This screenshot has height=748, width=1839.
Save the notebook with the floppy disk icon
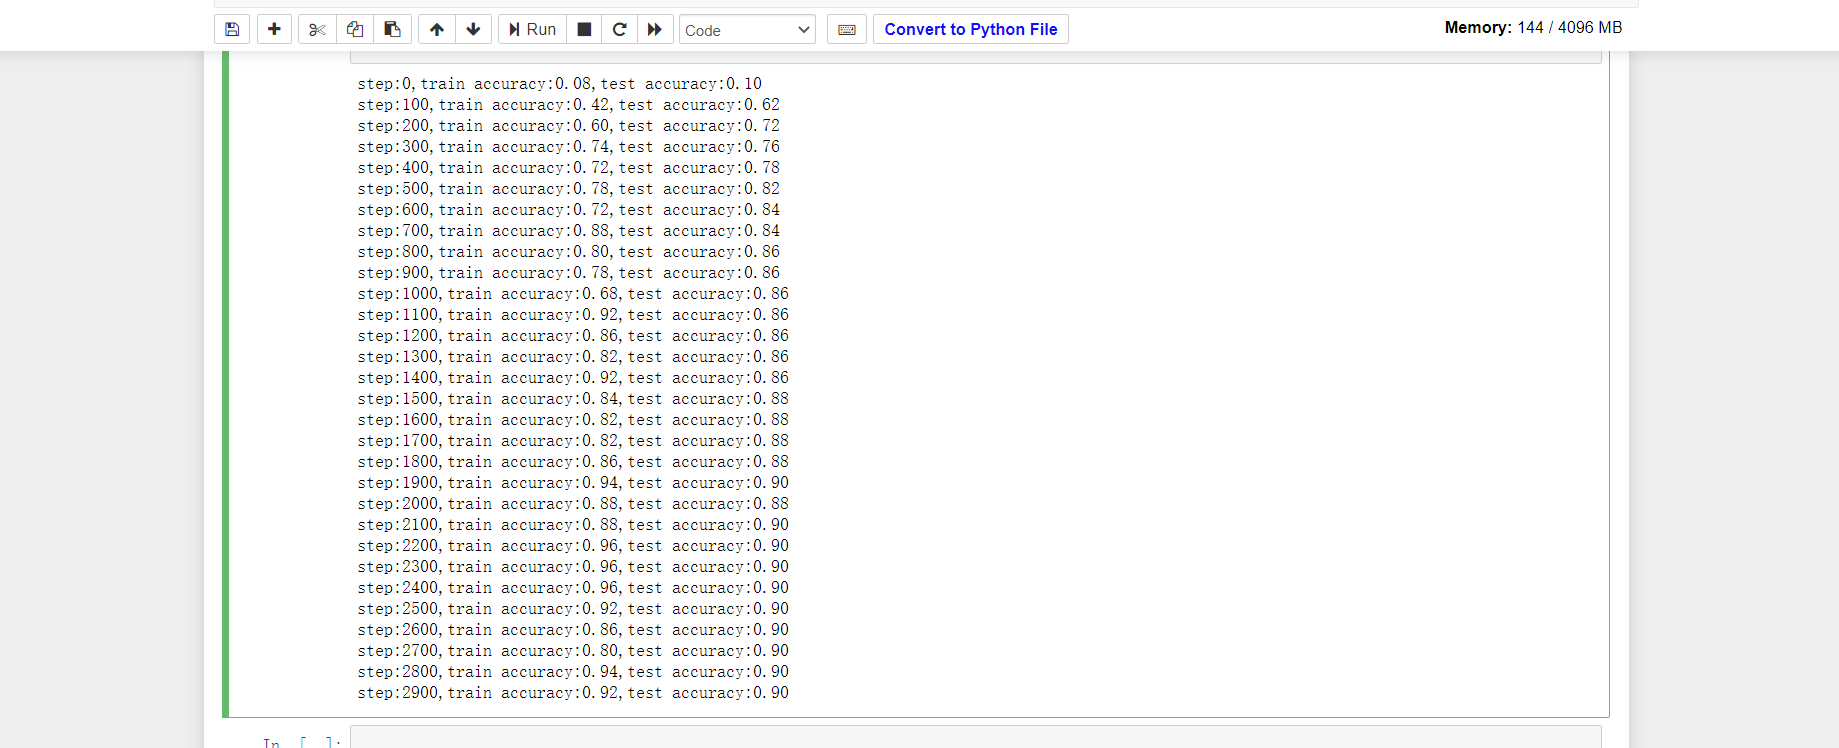tap(232, 29)
